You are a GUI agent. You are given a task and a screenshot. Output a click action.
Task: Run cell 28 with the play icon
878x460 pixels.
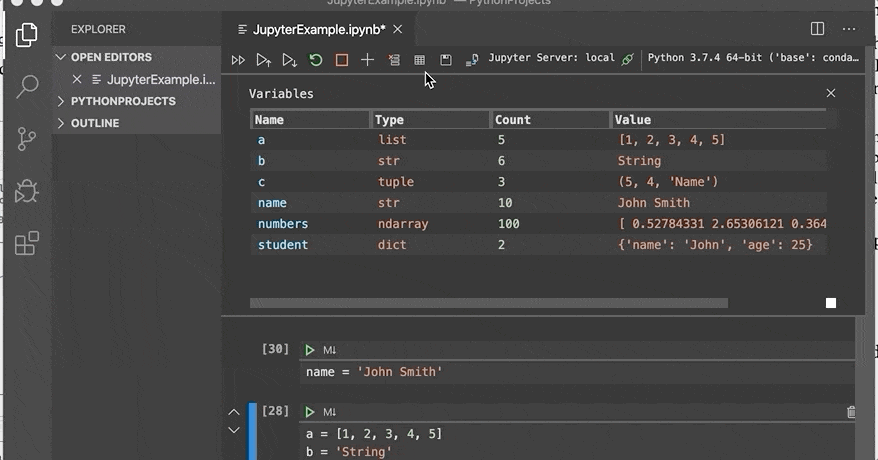pyautogui.click(x=310, y=412)
